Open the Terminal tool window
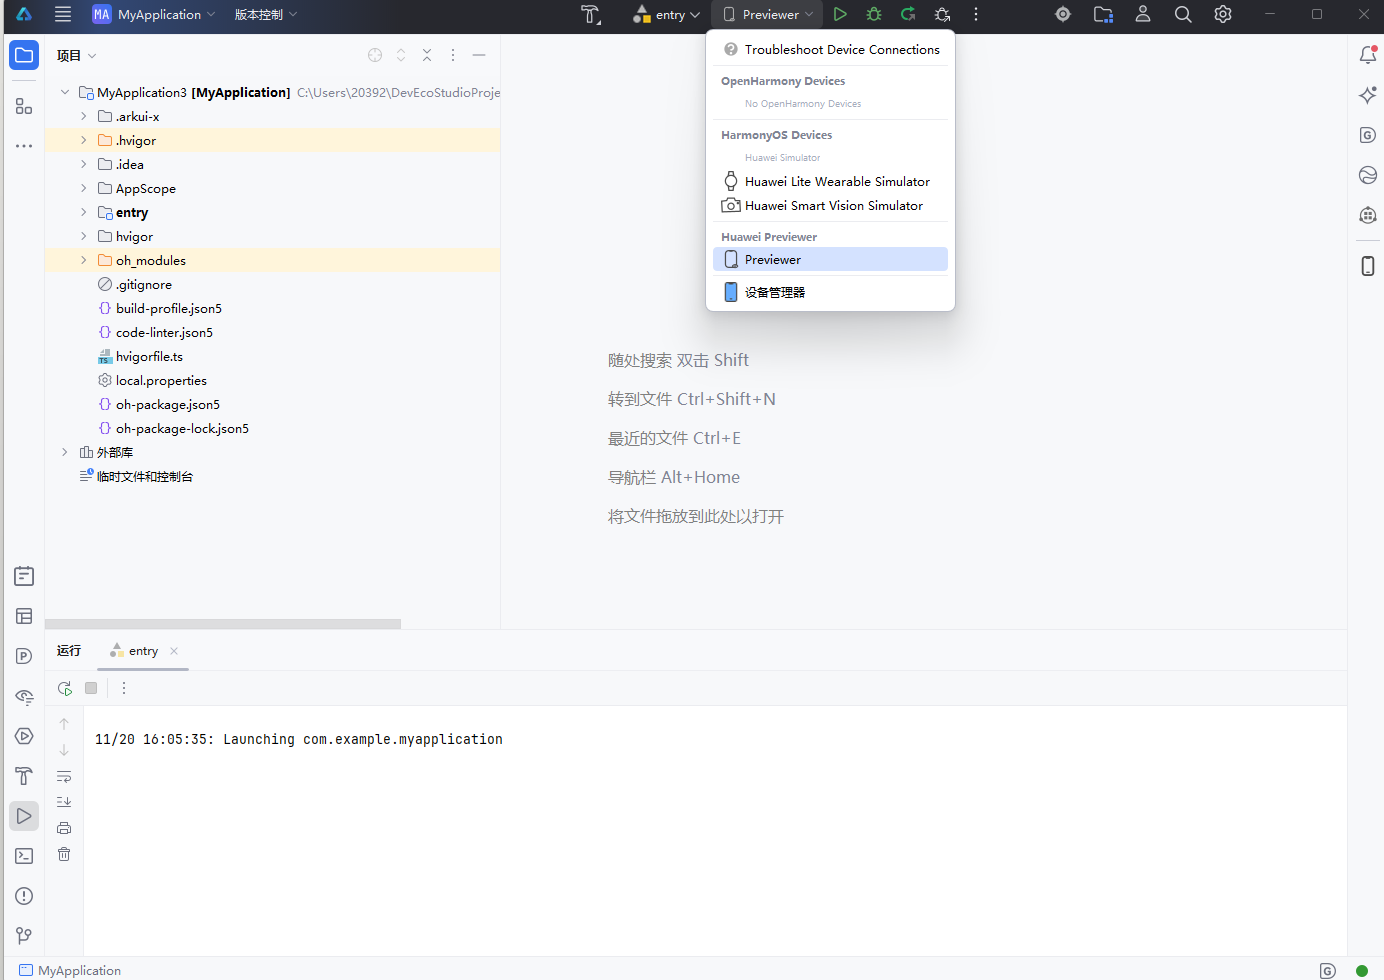Image resolution: width=1384 pixels, height=980 pixels. (x=24, y=856)
